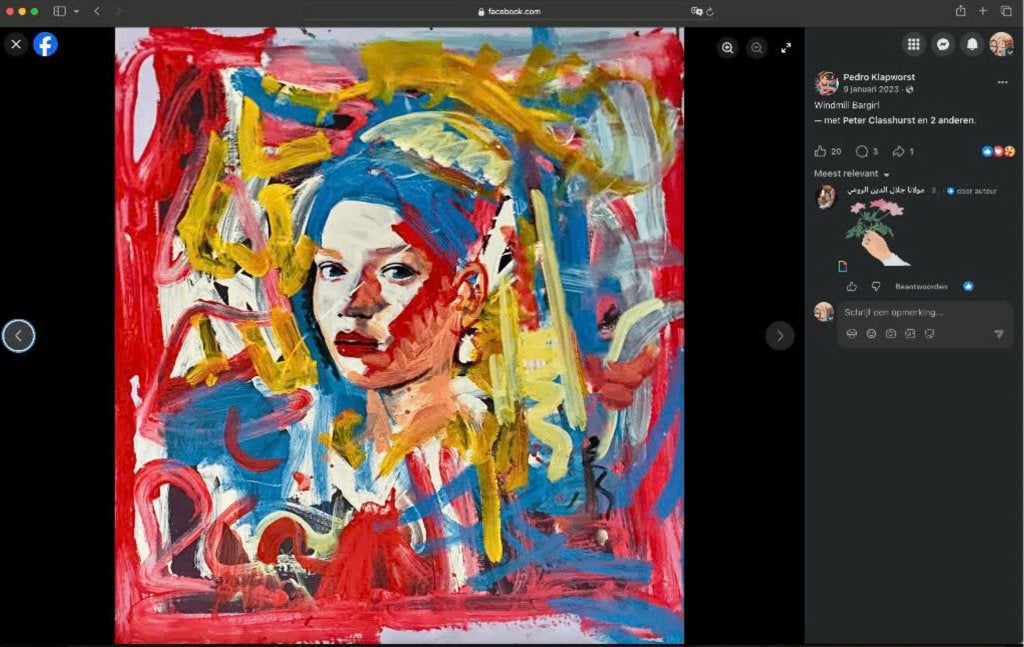Close the photo viewer with the X button
This screenshot has height=647, width=1024.
point(16,44)
